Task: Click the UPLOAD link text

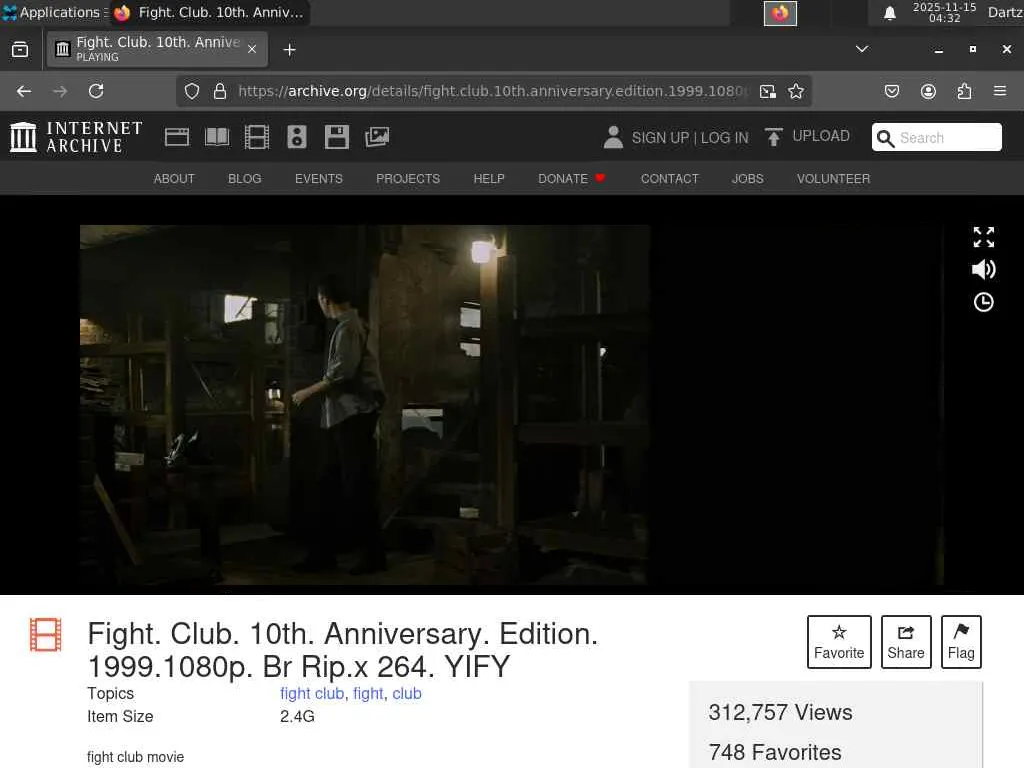Action: click(821, 136)
